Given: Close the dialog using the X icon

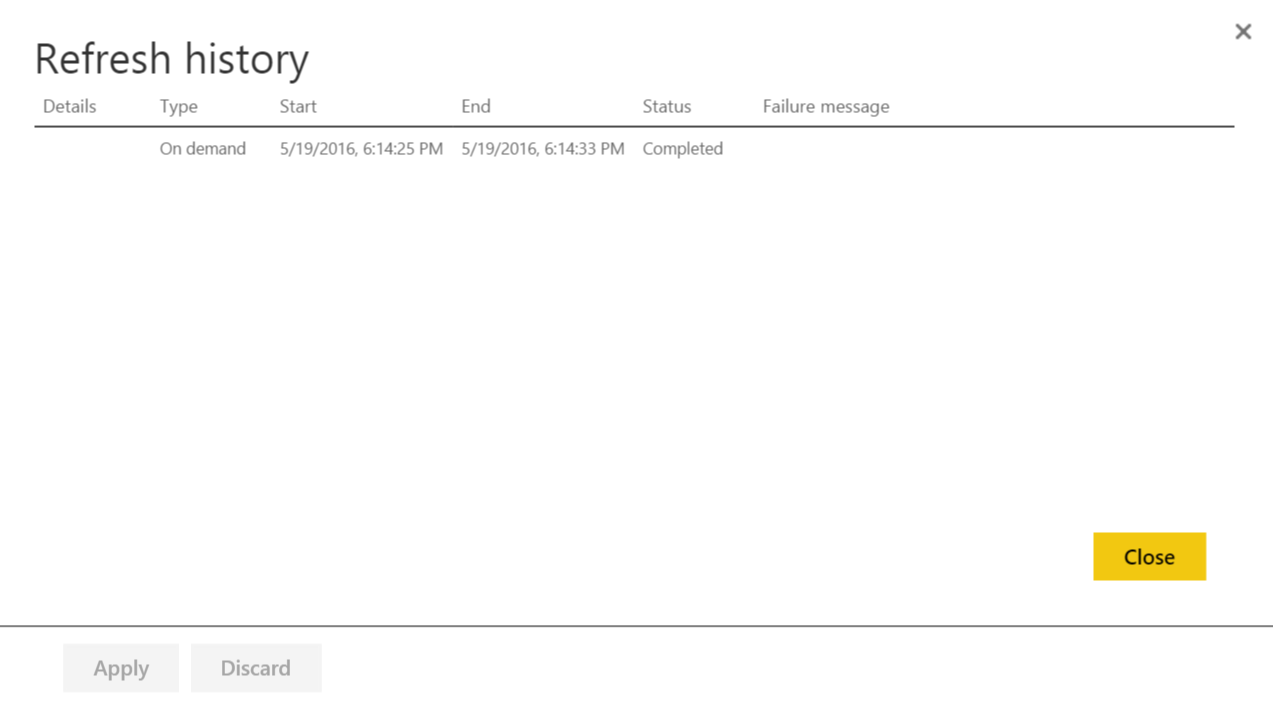Looking at the screenshot, I should (x=1242, y=31).
